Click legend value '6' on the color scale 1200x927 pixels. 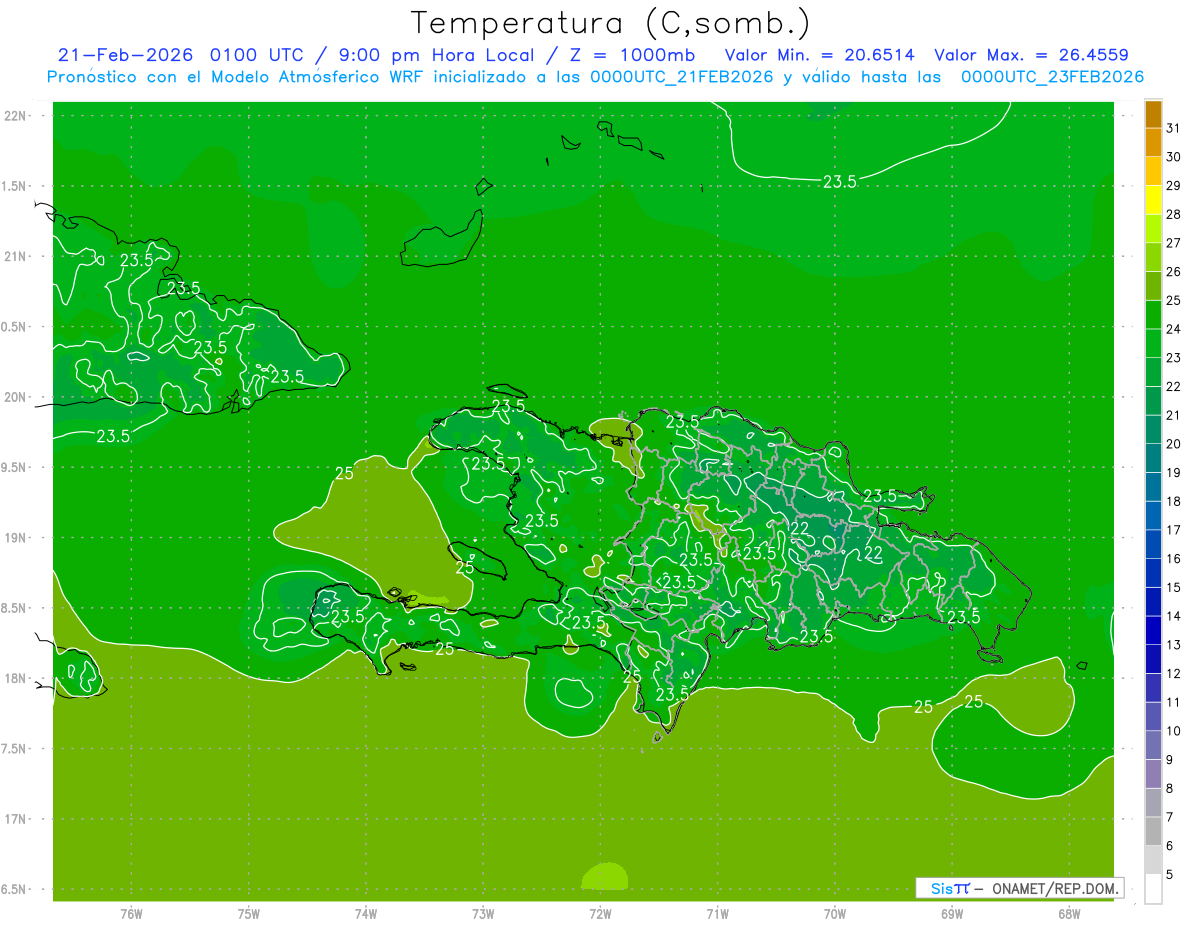1171,846
